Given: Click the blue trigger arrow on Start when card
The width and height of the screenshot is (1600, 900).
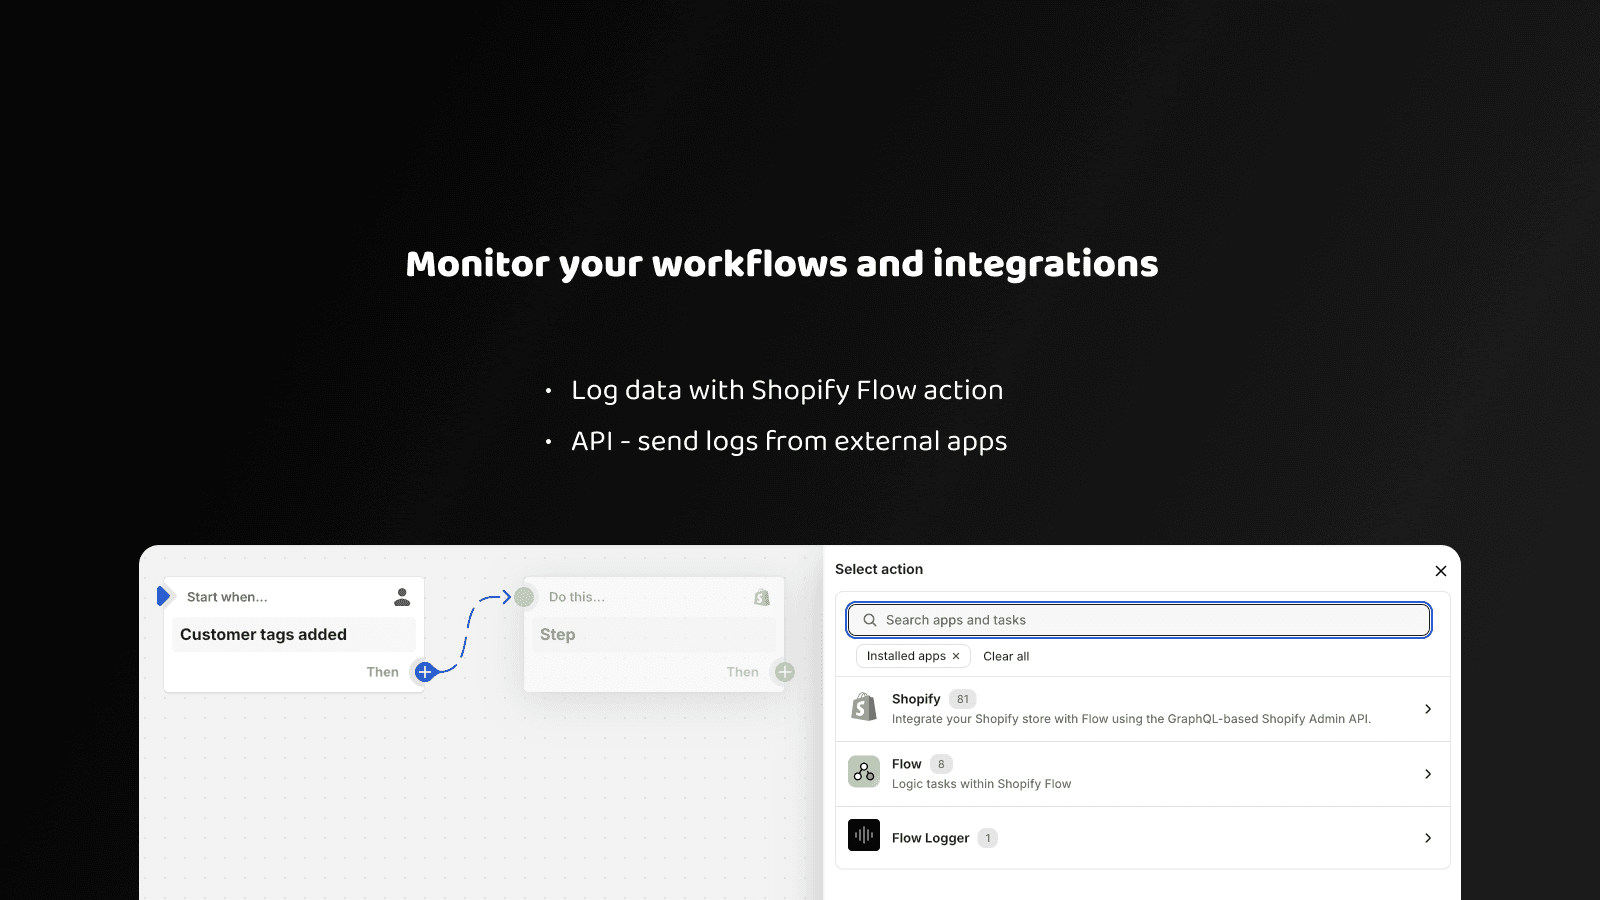Looking at the screenshot, I should pos(164,596).
